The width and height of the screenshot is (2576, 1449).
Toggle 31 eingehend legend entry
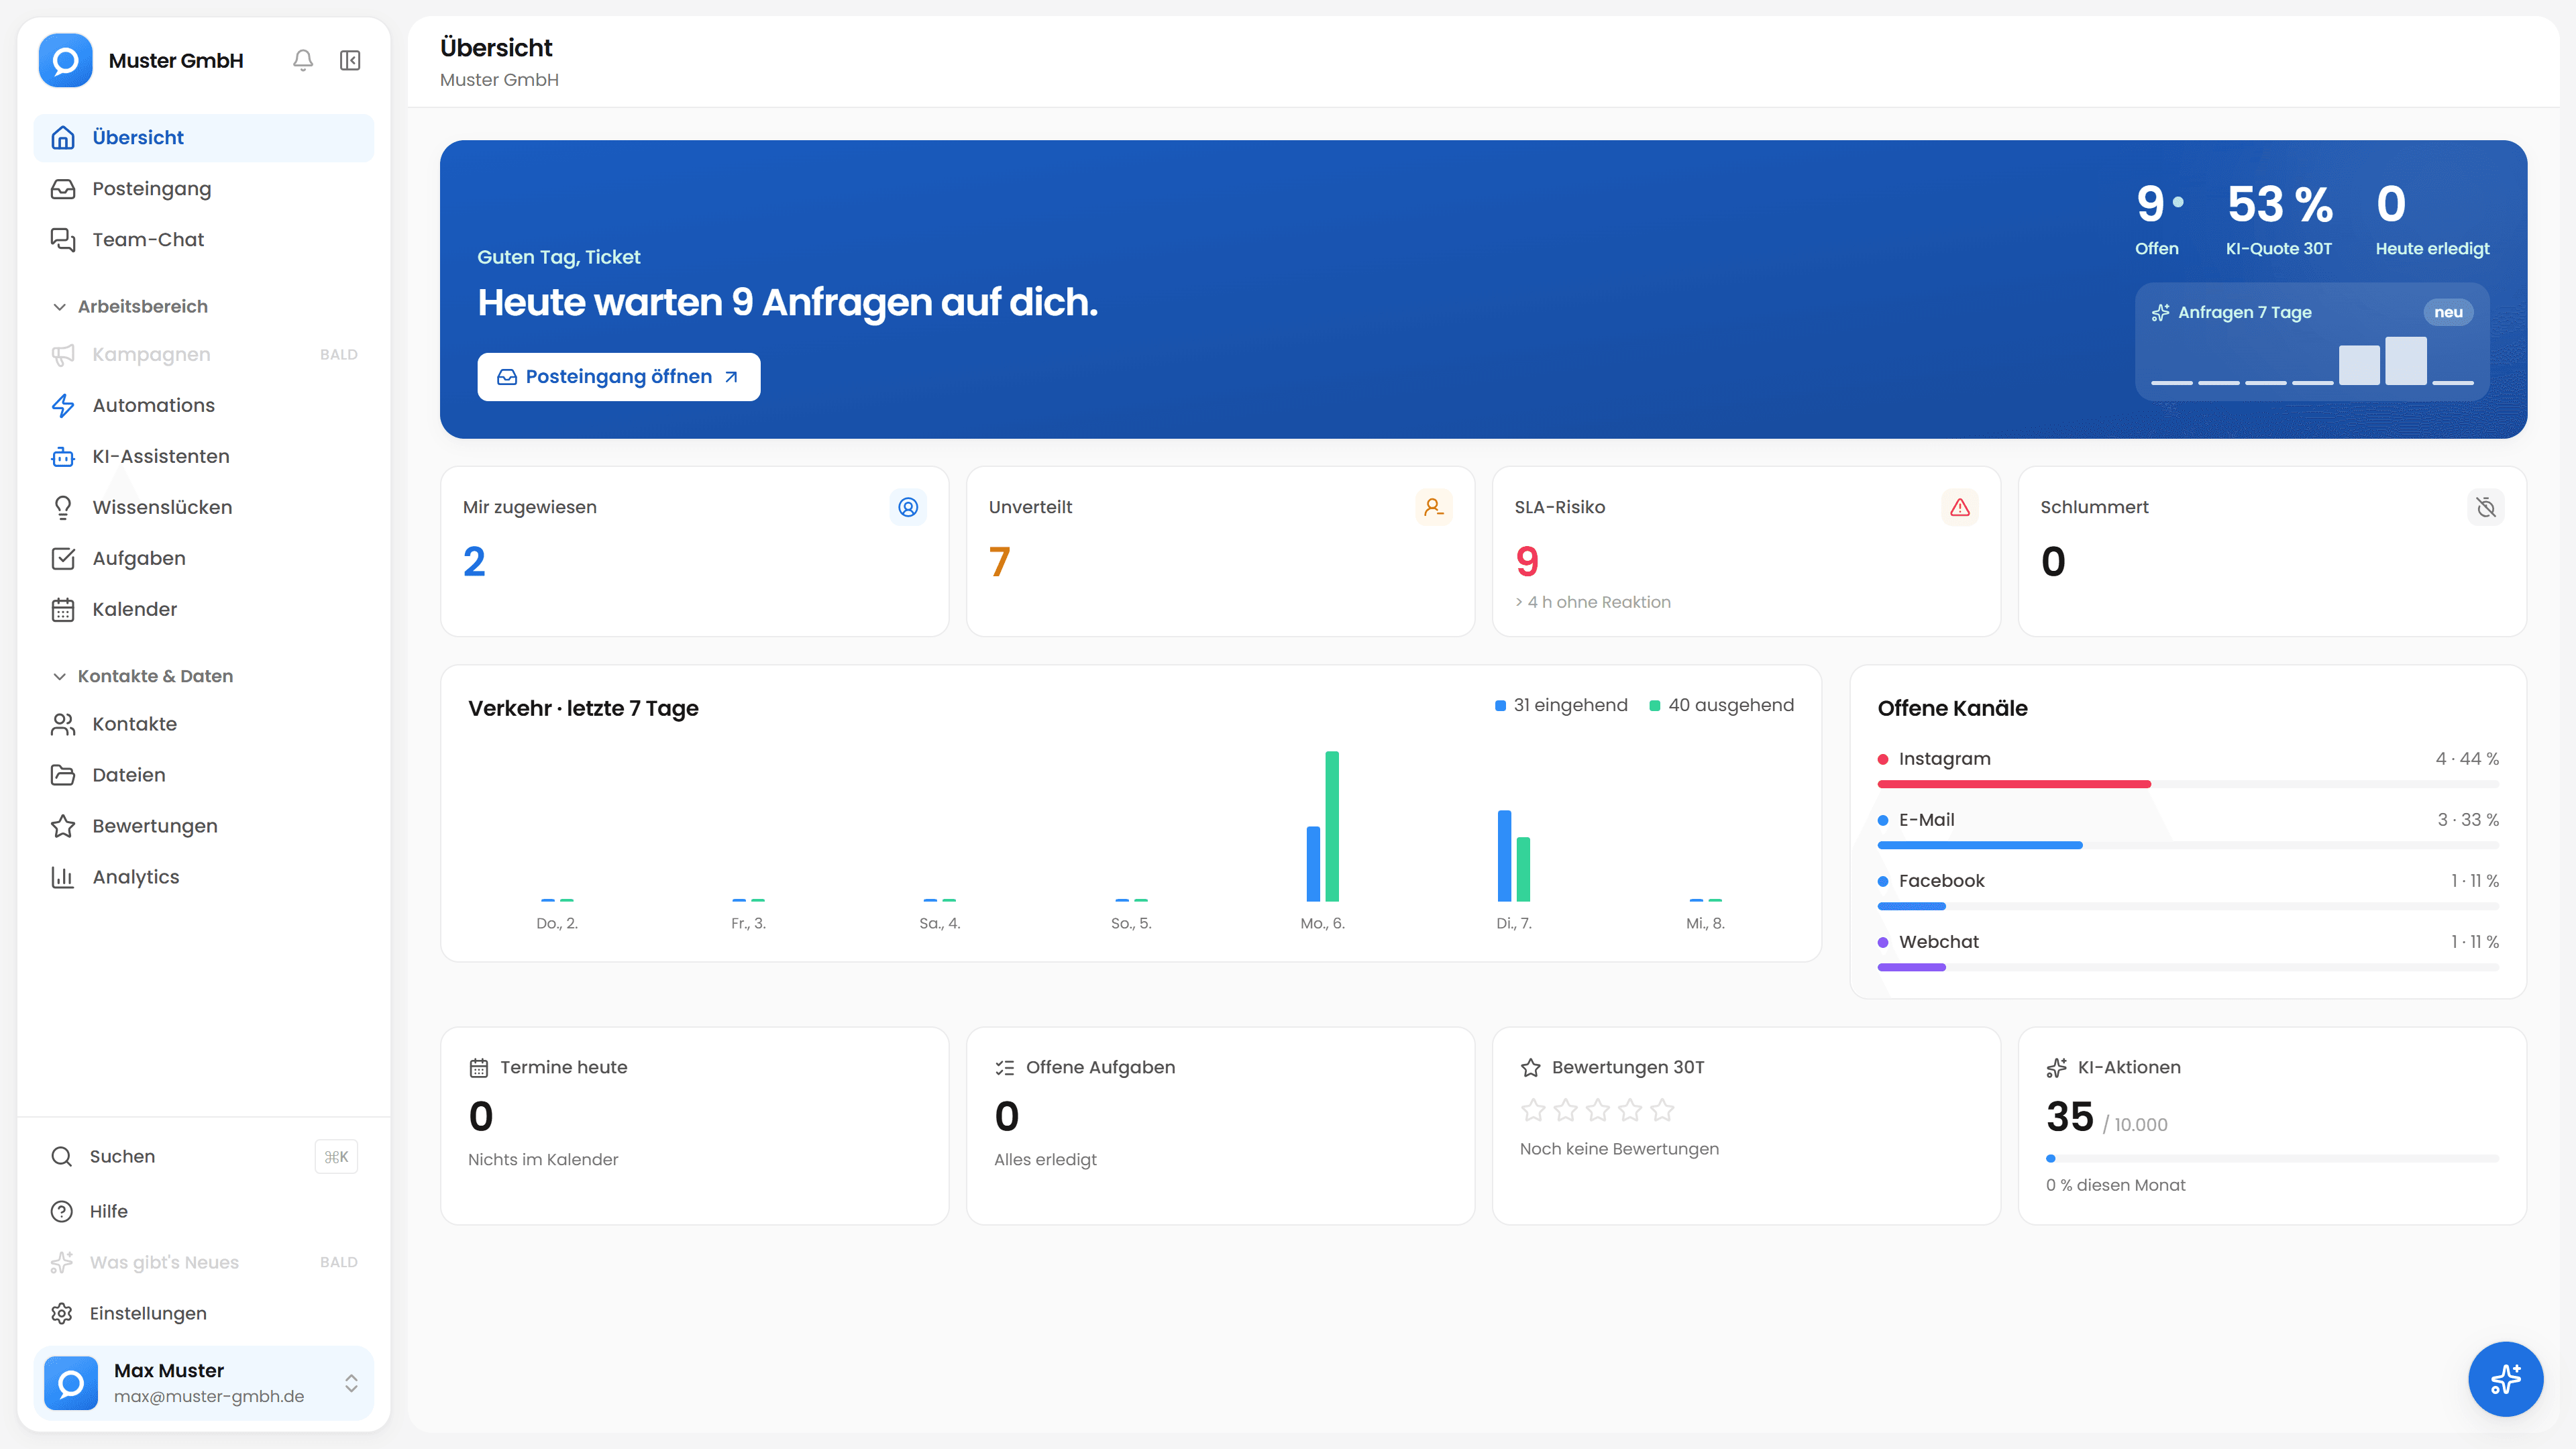(1561, 705)
